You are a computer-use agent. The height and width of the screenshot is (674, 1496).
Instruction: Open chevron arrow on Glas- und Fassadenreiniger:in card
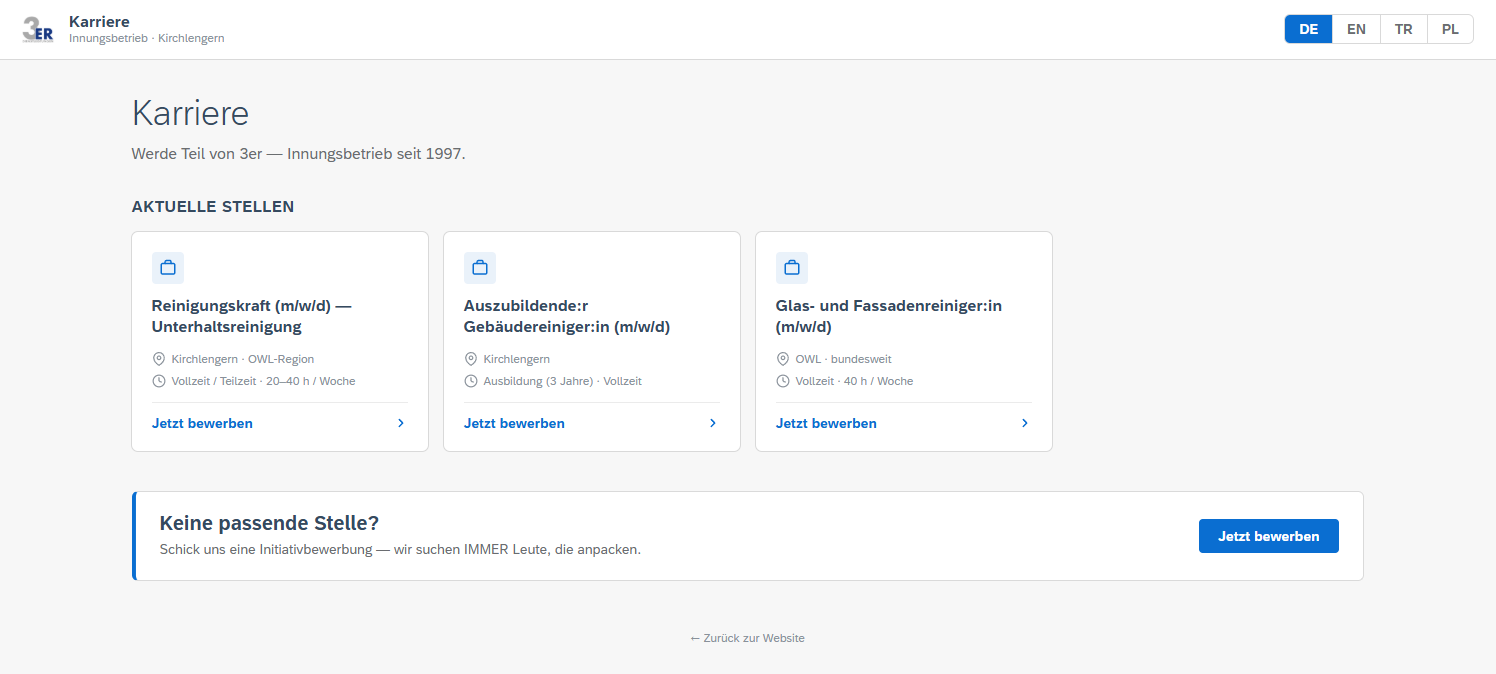(x=1025, y=423)
